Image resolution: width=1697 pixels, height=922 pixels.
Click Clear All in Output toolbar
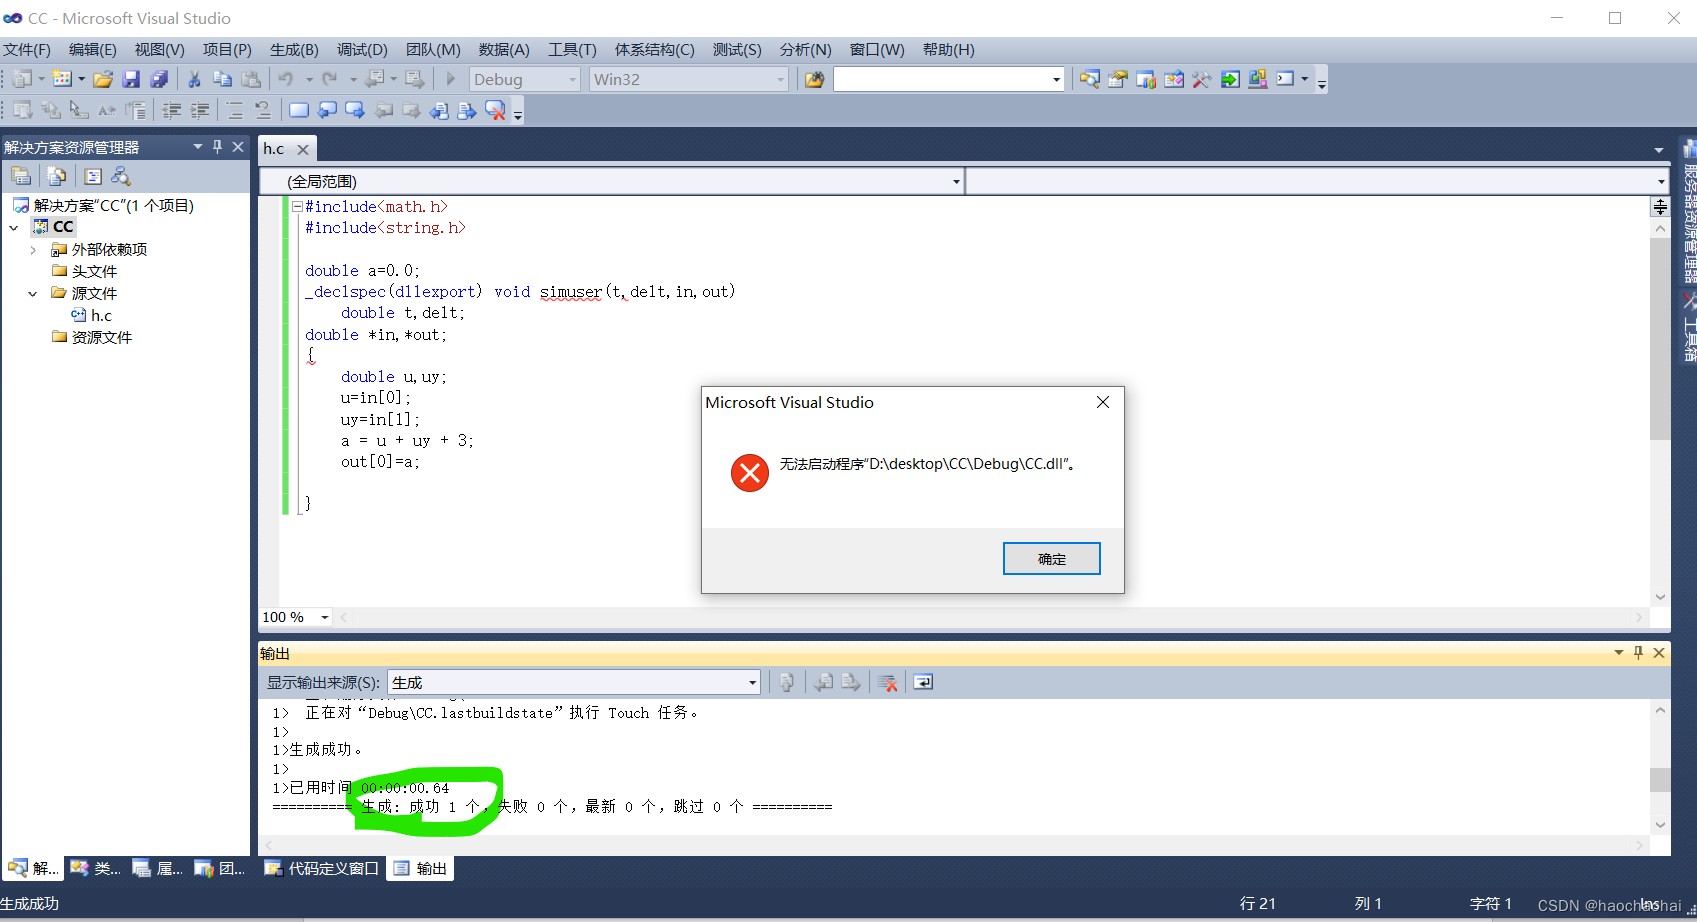(x=887, y=682)
